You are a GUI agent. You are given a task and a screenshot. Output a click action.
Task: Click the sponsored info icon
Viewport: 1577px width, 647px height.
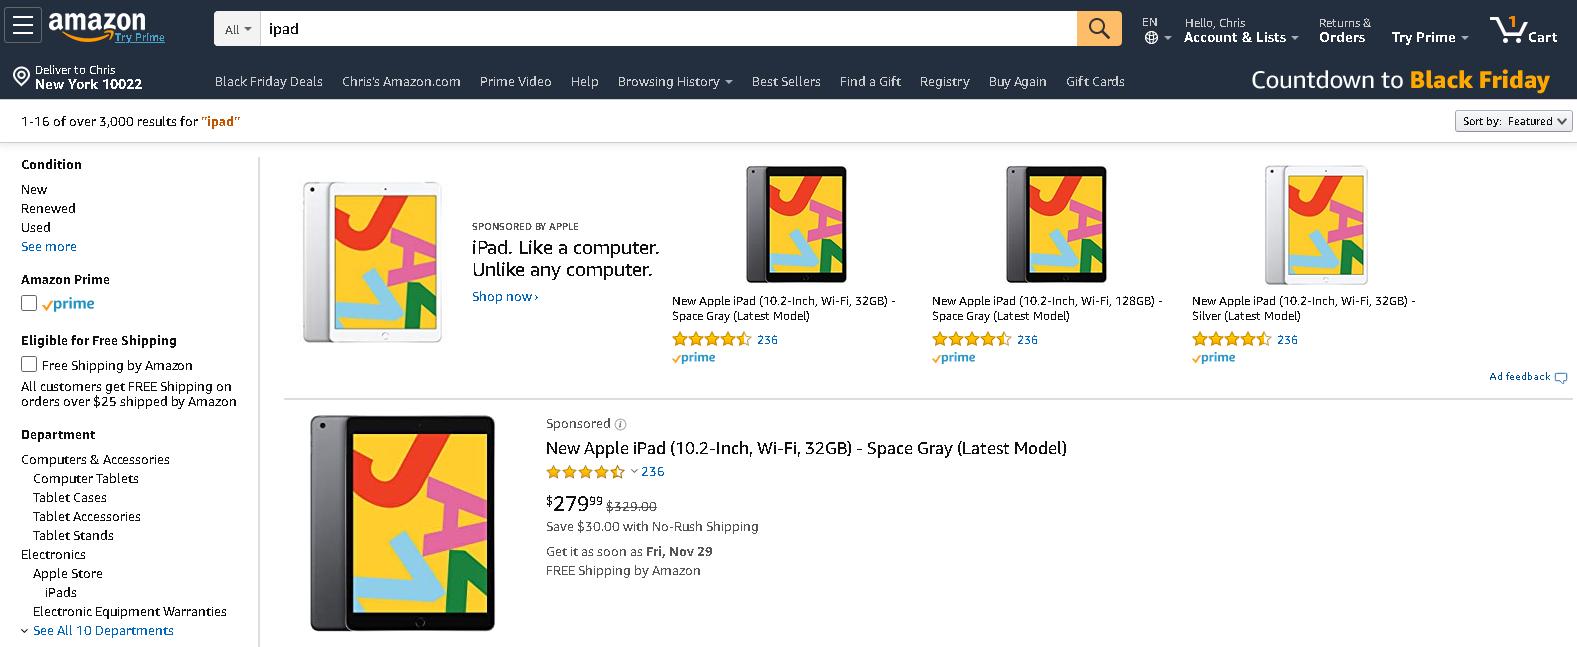click(621, 424)
